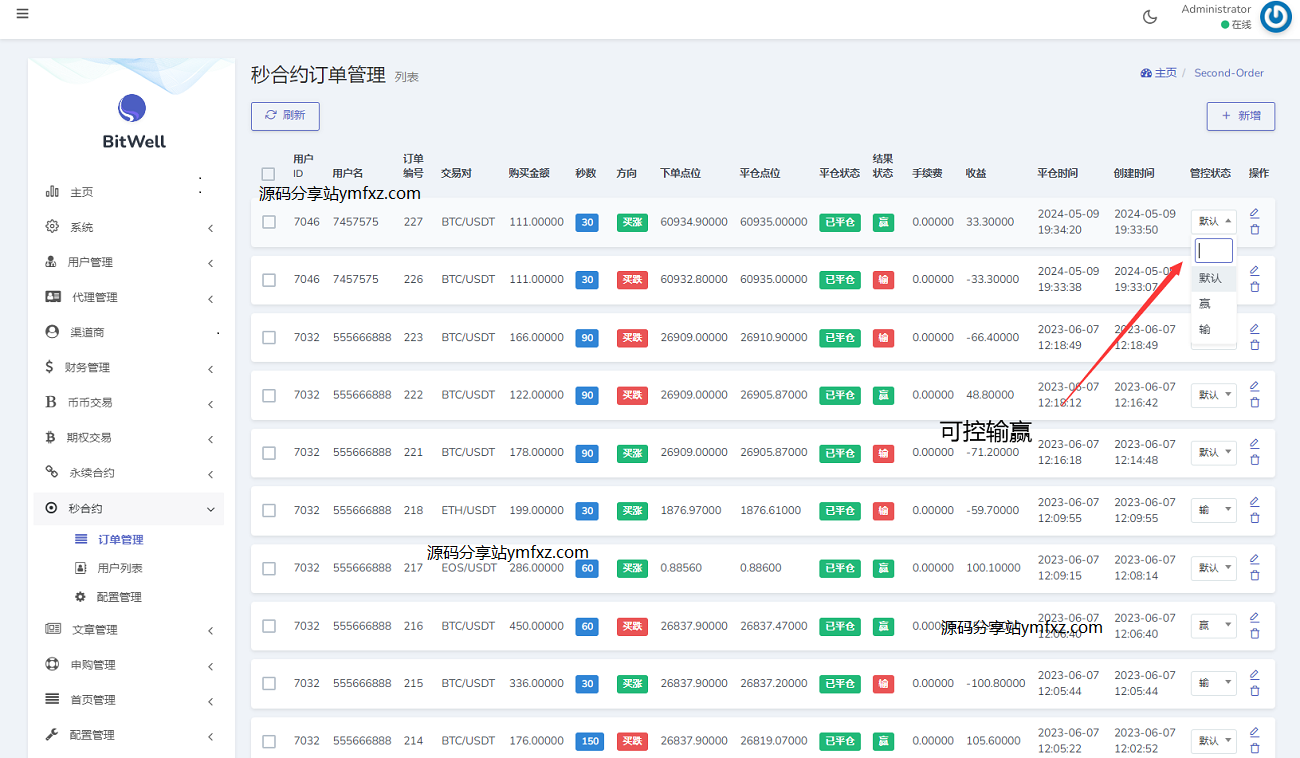
Task: Delete order 218 using the trash icon
Action: pyautogui.click(x=1255, y=518)
